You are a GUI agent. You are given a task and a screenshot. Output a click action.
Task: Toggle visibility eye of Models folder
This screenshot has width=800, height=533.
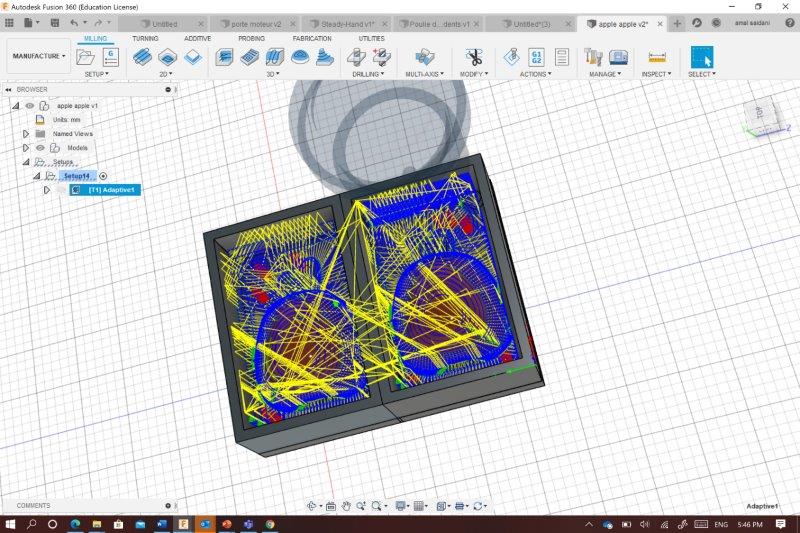(40, 148)
